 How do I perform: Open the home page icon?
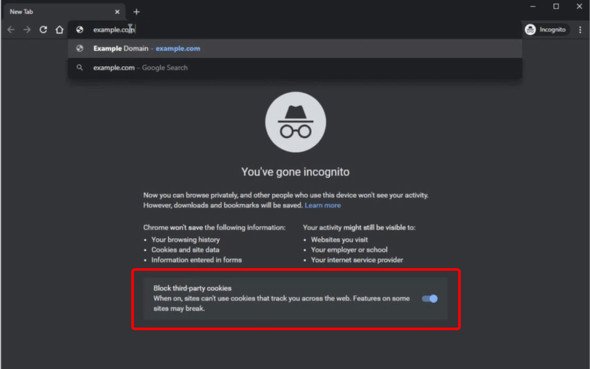pos(59,30)
